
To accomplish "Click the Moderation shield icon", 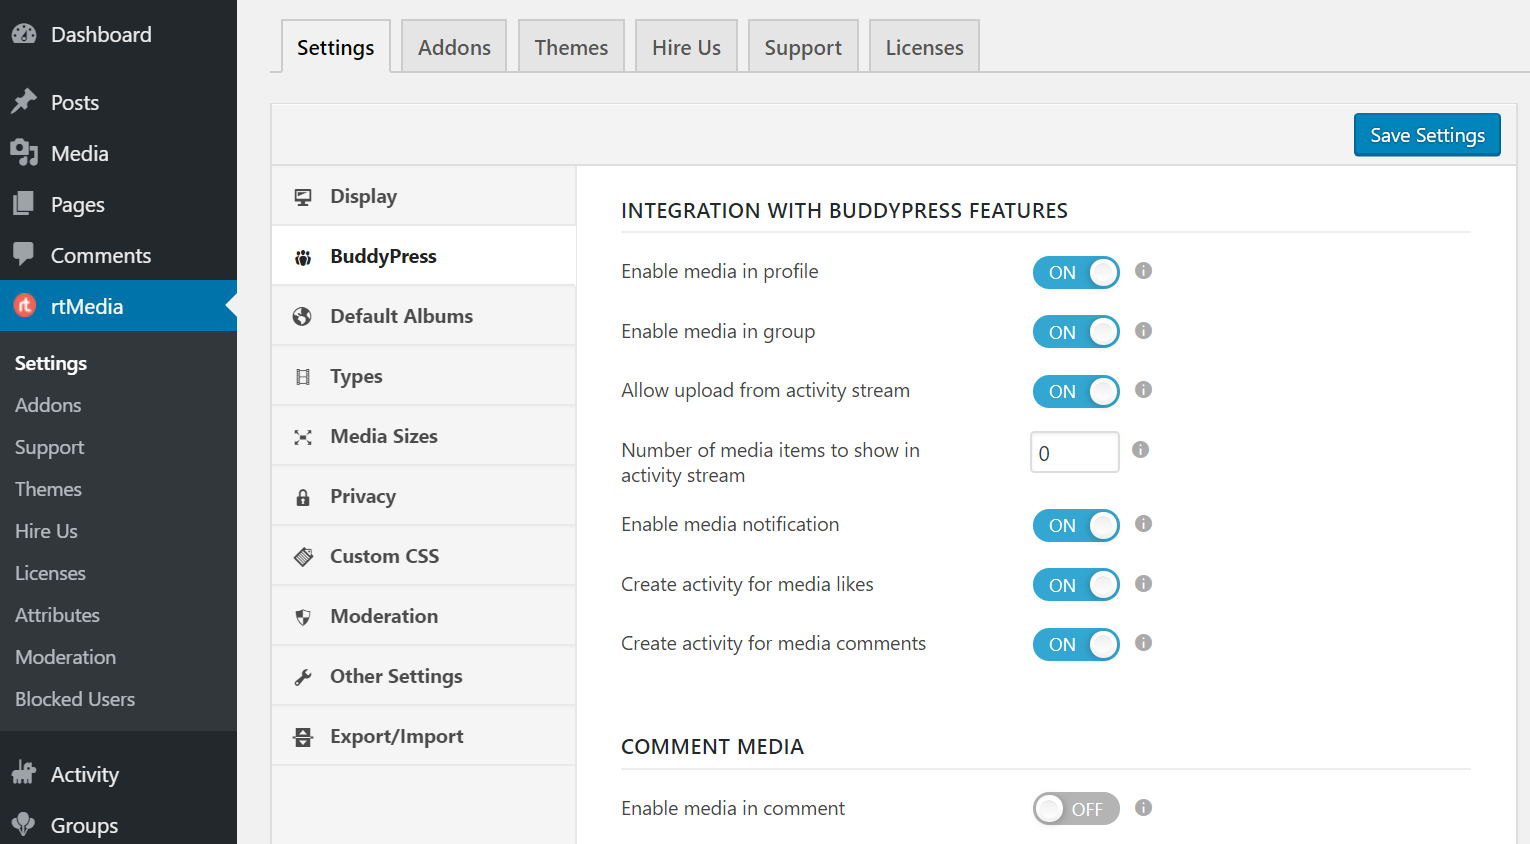I will pyautogui.click(x=302, y=616).
